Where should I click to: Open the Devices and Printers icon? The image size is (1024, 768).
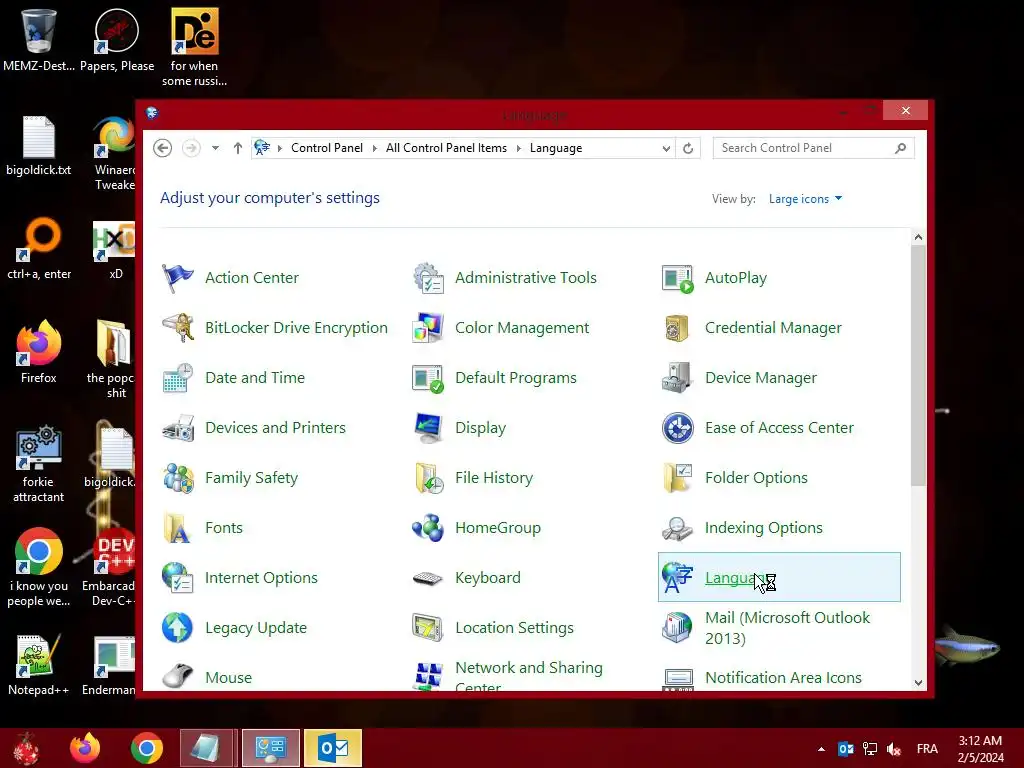point(178,428)
